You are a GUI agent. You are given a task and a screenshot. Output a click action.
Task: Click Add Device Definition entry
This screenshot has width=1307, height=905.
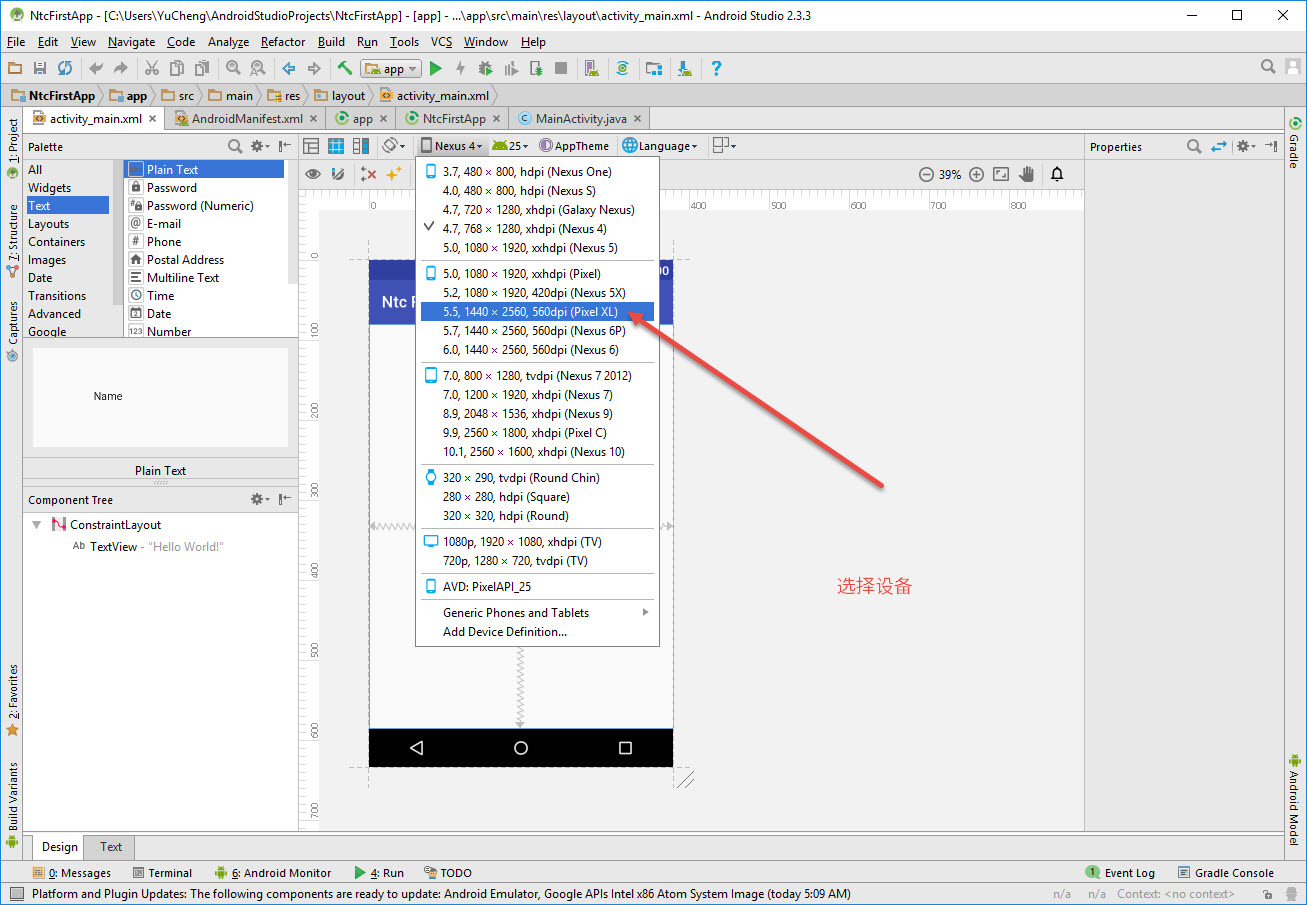point(505,632)
